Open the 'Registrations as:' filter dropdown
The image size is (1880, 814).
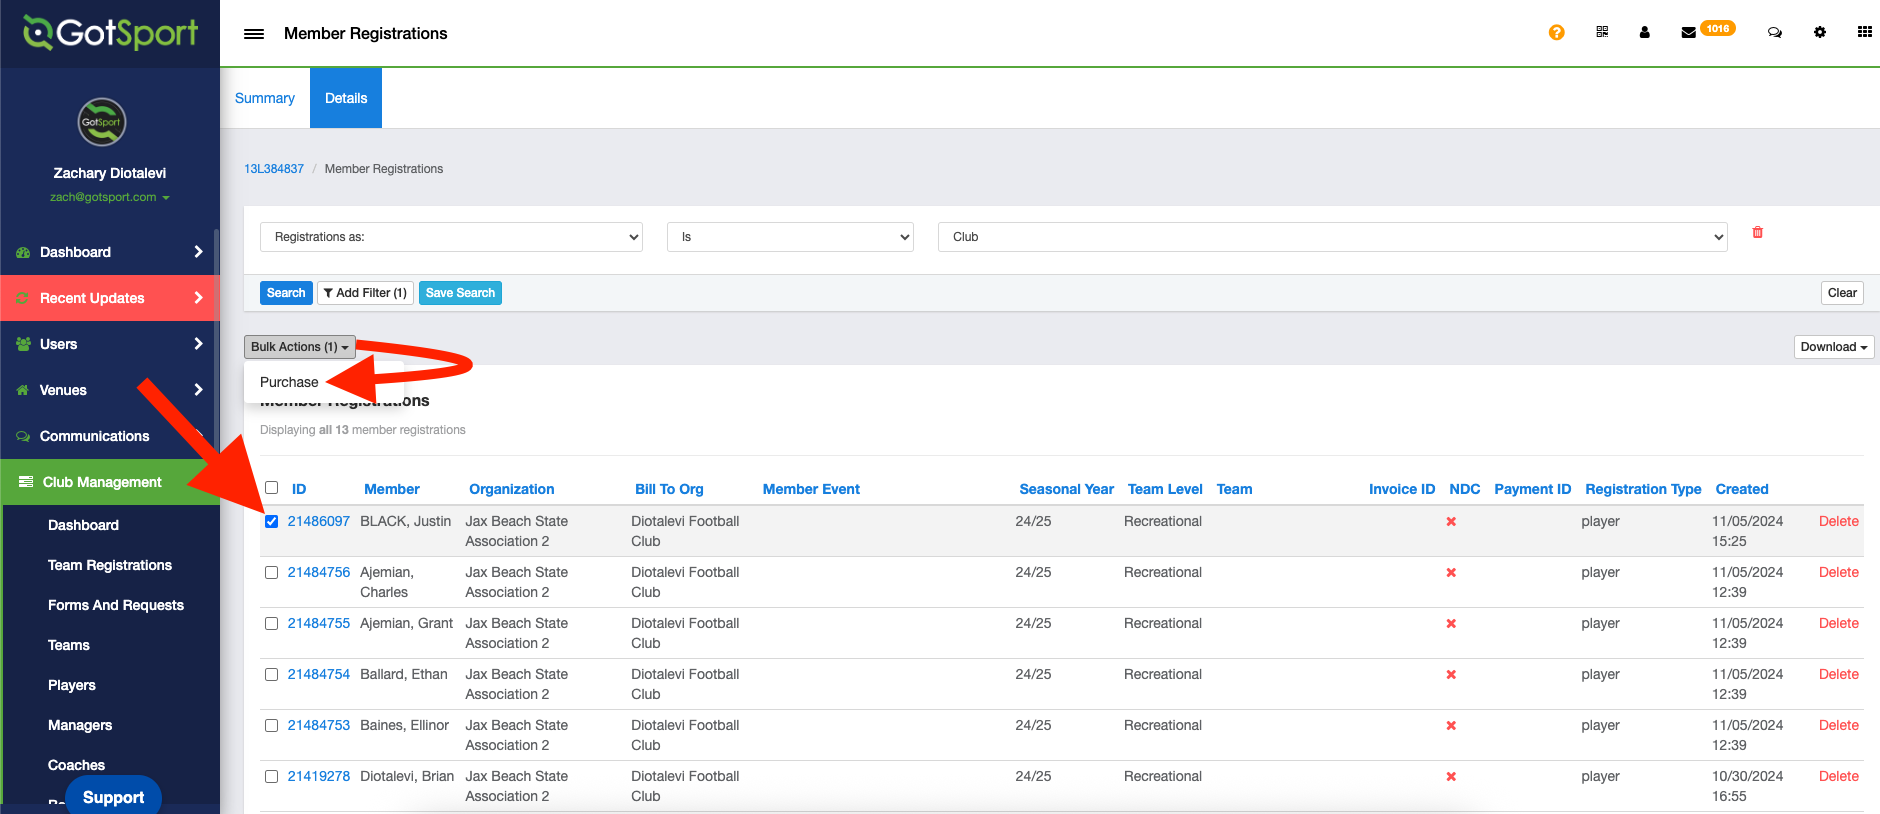tap(451, 237)
